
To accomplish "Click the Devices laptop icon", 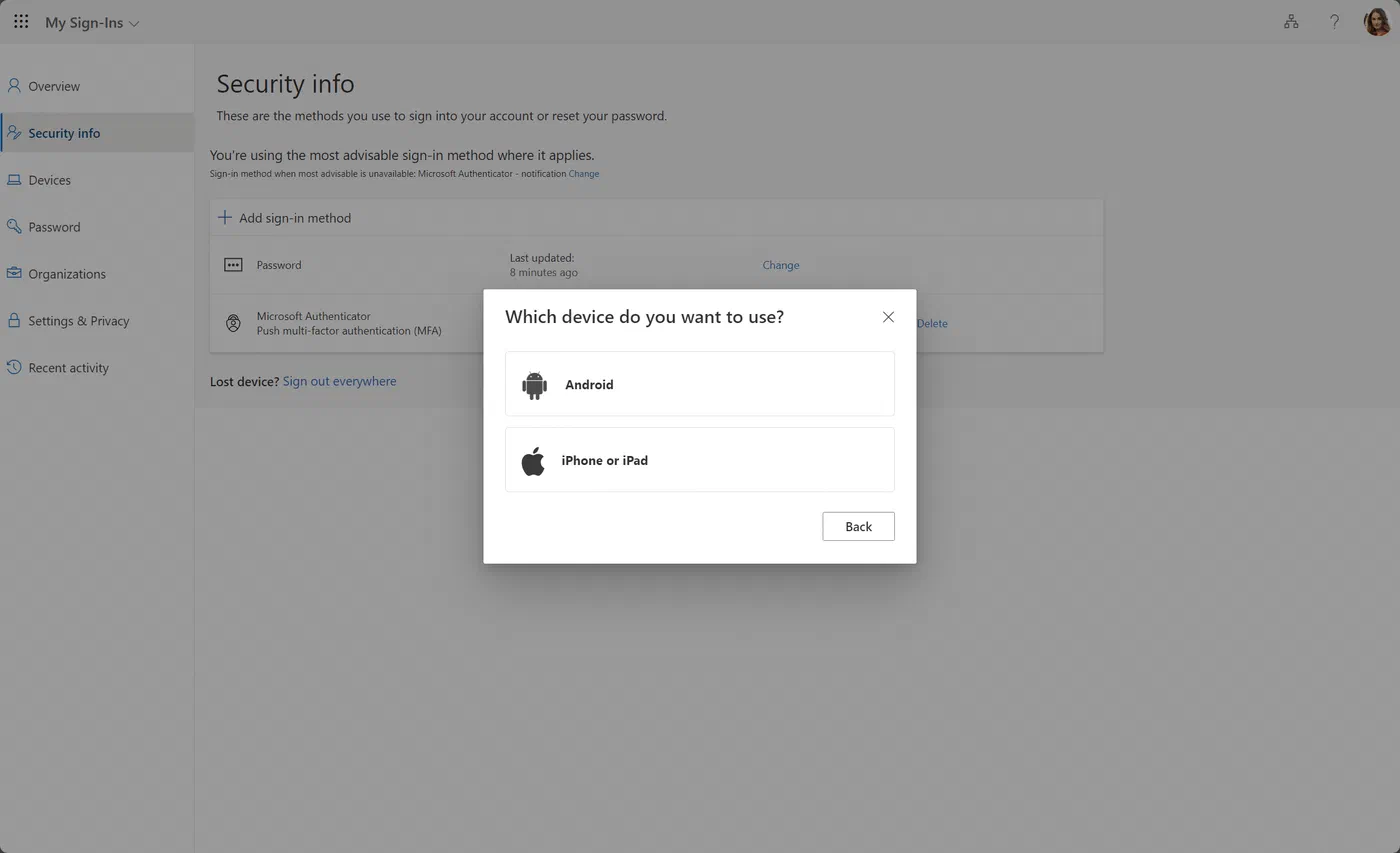I will (14, 180).
